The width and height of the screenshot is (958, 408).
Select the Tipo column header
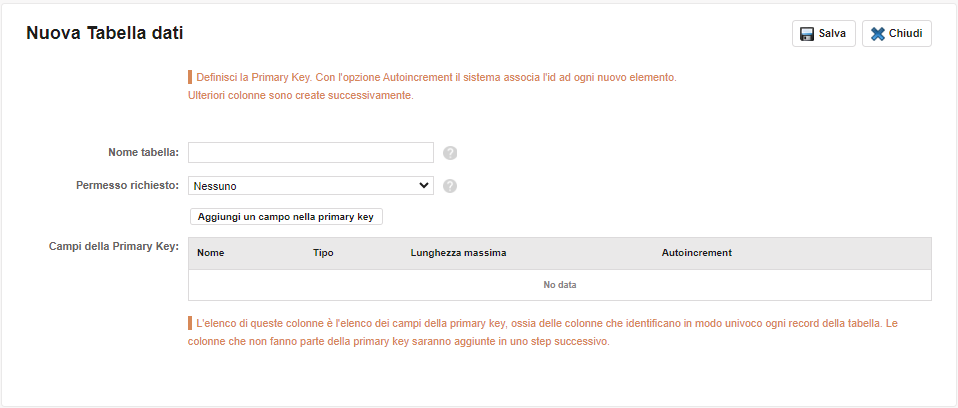[323, 253]
